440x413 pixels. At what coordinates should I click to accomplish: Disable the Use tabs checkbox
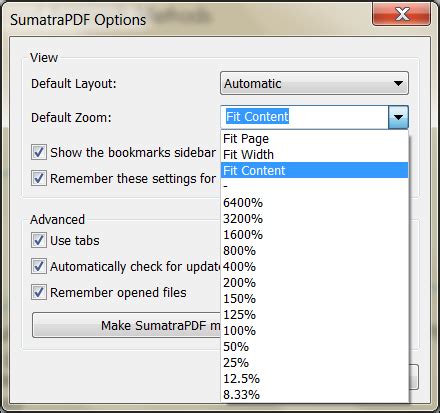click(39, 240)
